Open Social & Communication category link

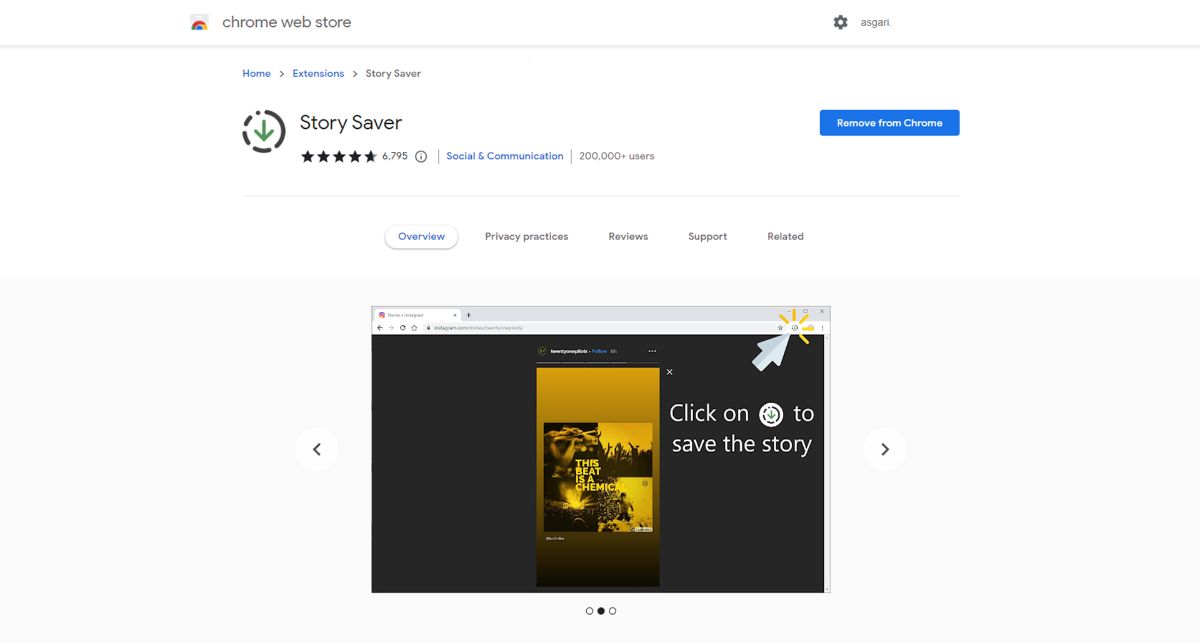505,156
